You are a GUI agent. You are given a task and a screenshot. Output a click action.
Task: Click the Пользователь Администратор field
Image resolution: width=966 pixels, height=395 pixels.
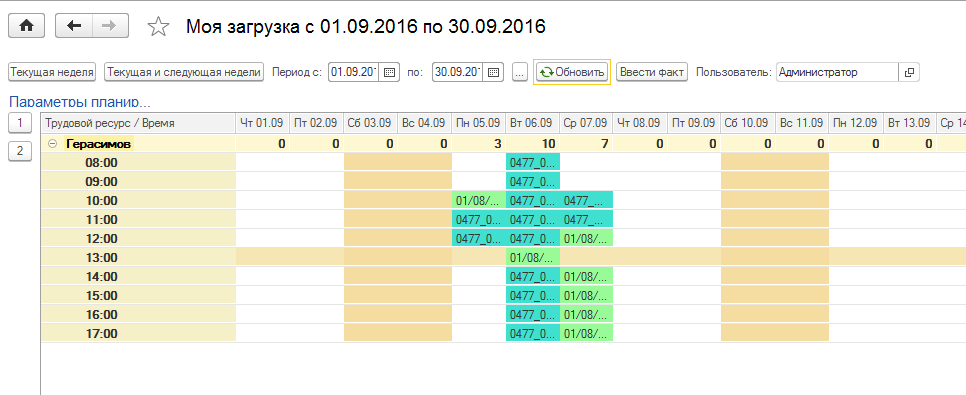[837, 72]
